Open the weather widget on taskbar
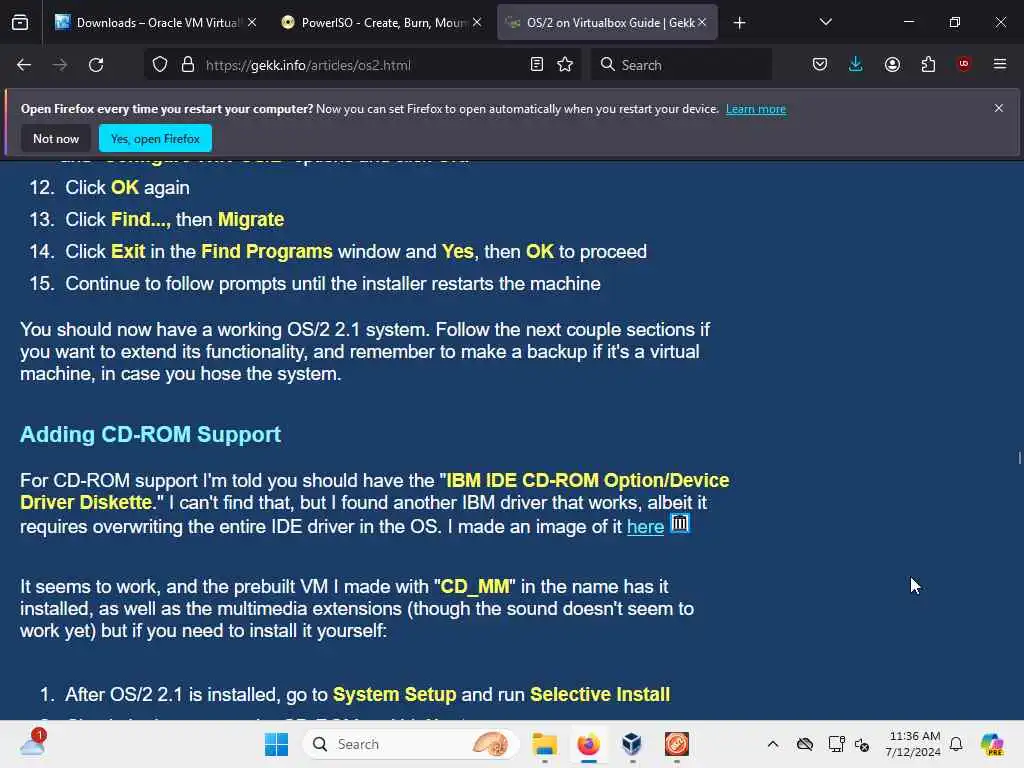The image size is (1024, 768). (33, 743)
